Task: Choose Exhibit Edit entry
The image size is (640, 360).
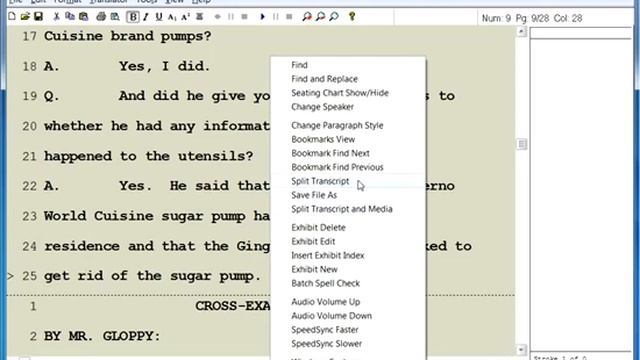Action: [313, 241]
